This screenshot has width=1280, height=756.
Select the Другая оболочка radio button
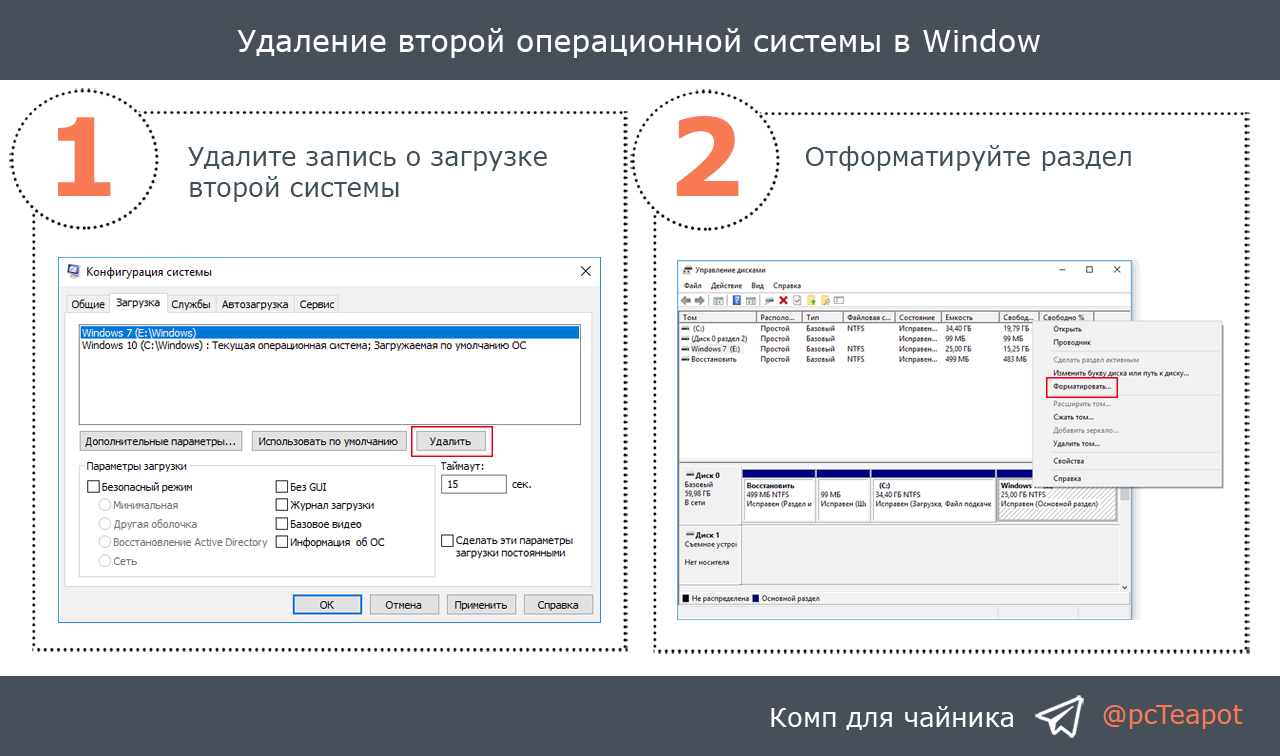(x=105, y=524)
